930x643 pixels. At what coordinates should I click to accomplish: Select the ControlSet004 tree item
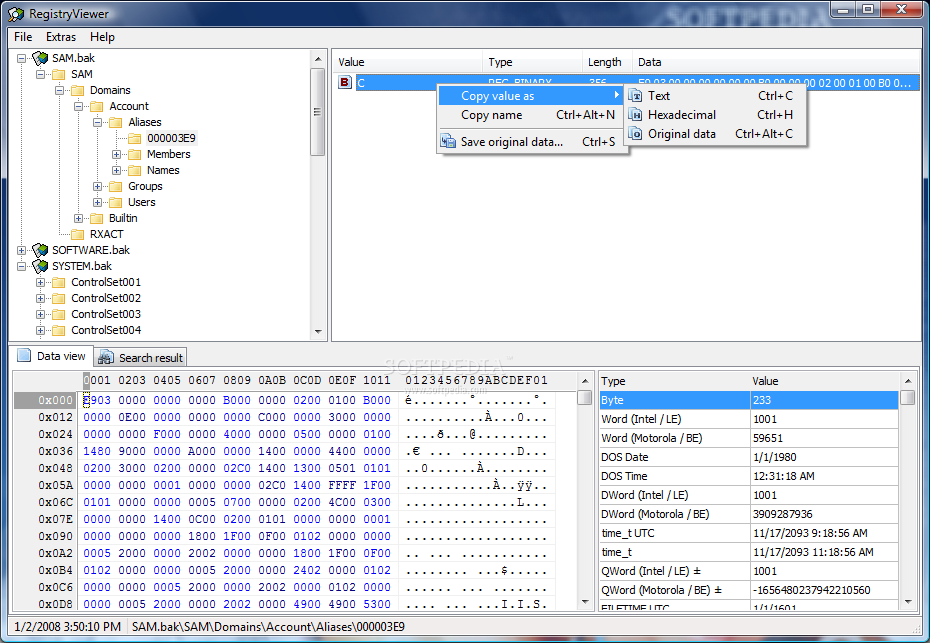pyautogui.click(x=106, y=330)
